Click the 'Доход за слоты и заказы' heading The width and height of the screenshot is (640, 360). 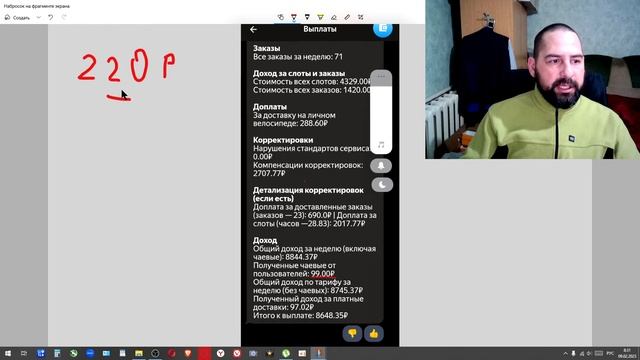pos(299,73)
